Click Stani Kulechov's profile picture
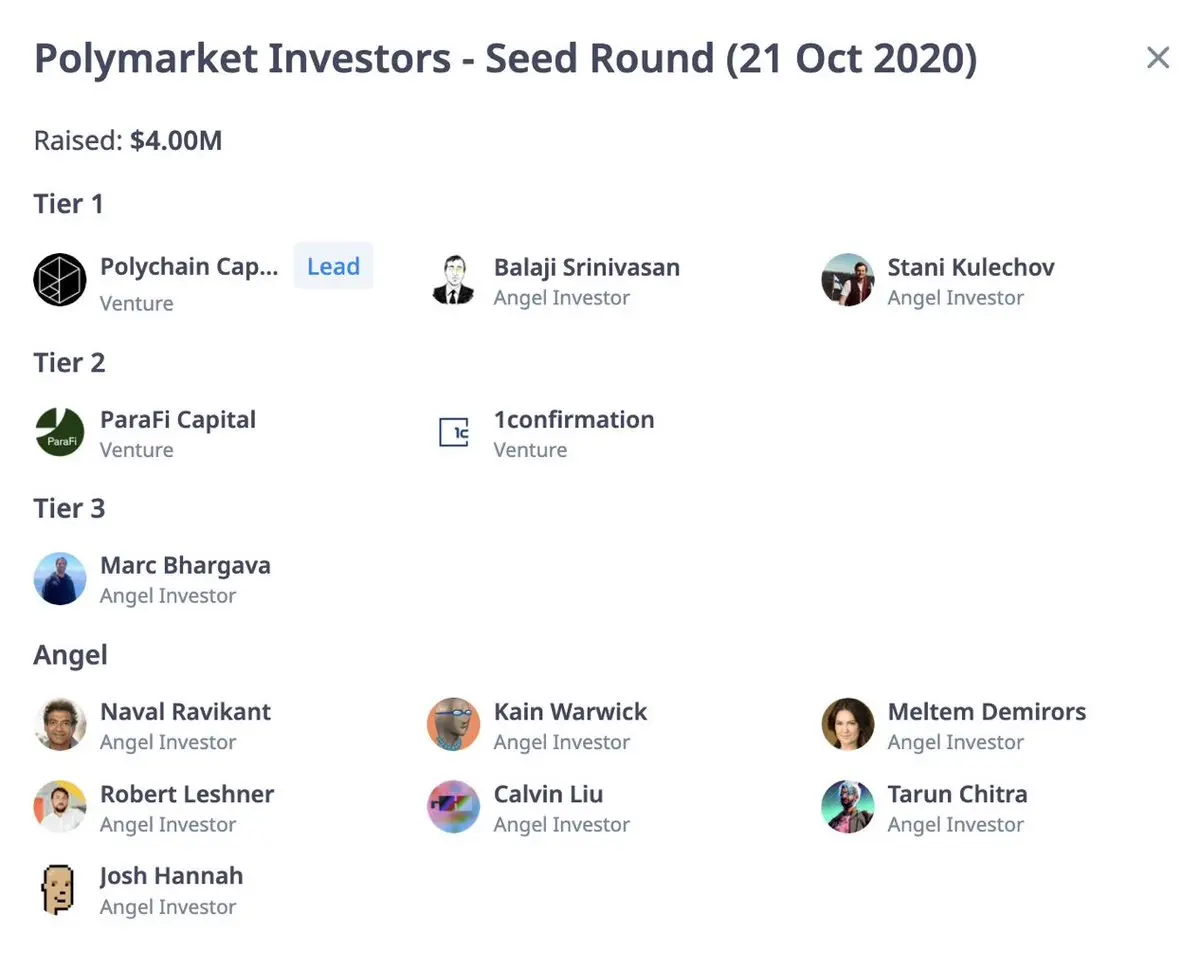Viewport: 1200px width, 969px height. click(848, 279)
